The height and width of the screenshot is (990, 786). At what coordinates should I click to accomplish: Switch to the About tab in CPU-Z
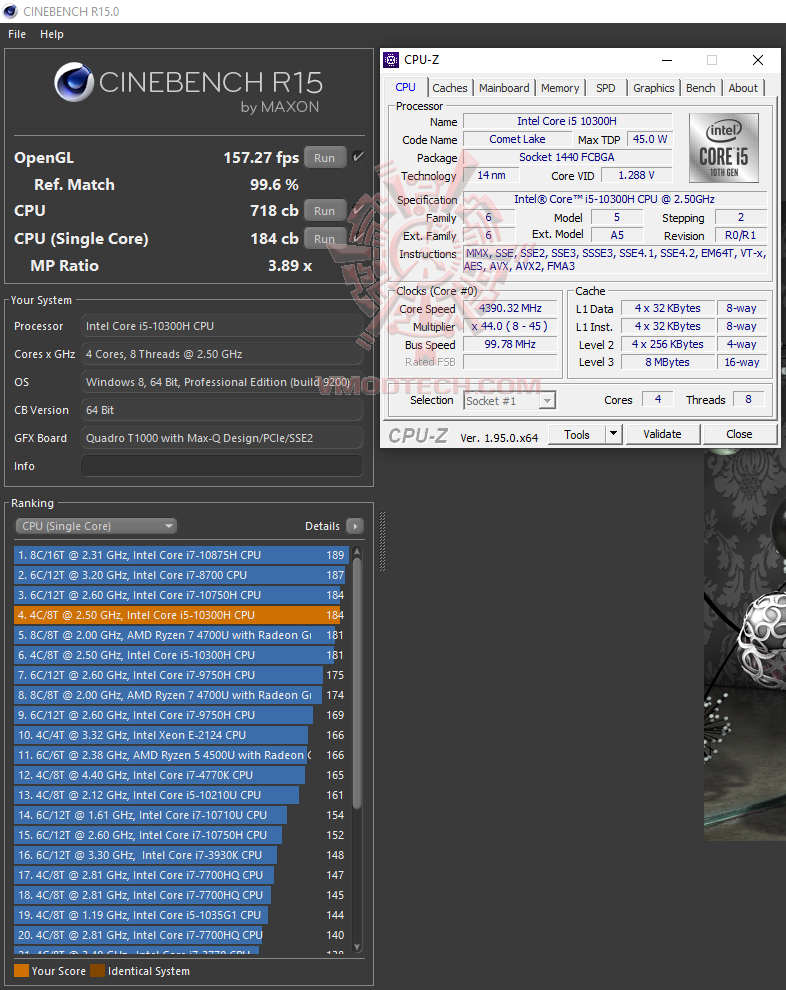[x=743, y=88]
